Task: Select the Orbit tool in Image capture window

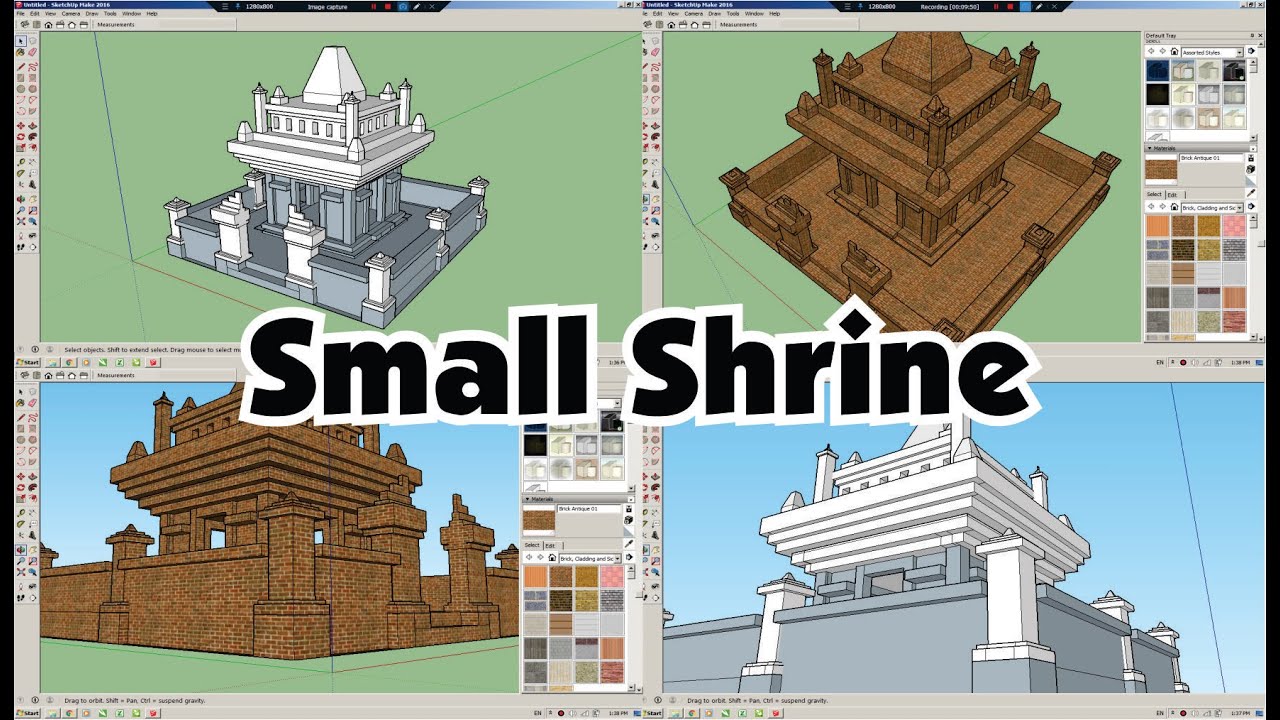Action: (21, 199)
